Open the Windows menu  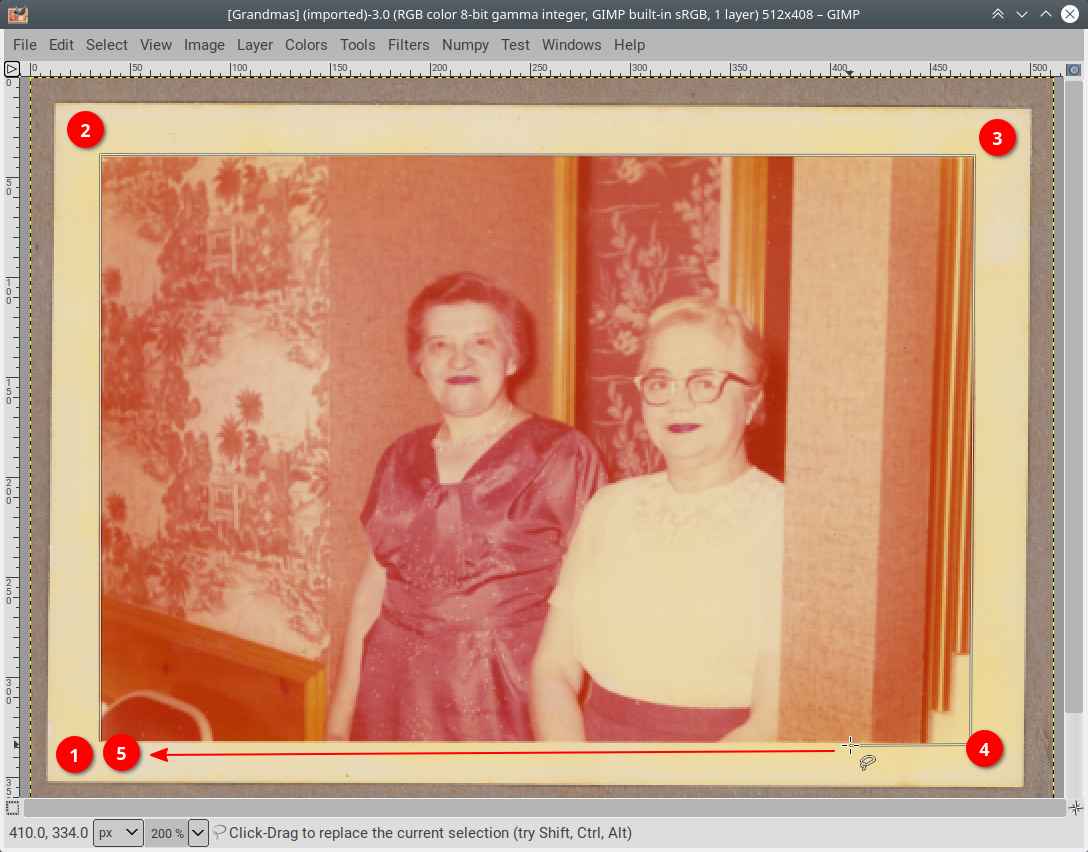coord(571,44)
